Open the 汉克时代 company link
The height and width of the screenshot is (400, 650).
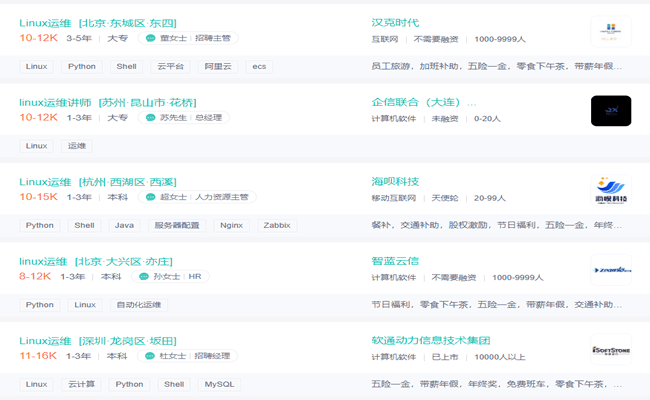395,23
